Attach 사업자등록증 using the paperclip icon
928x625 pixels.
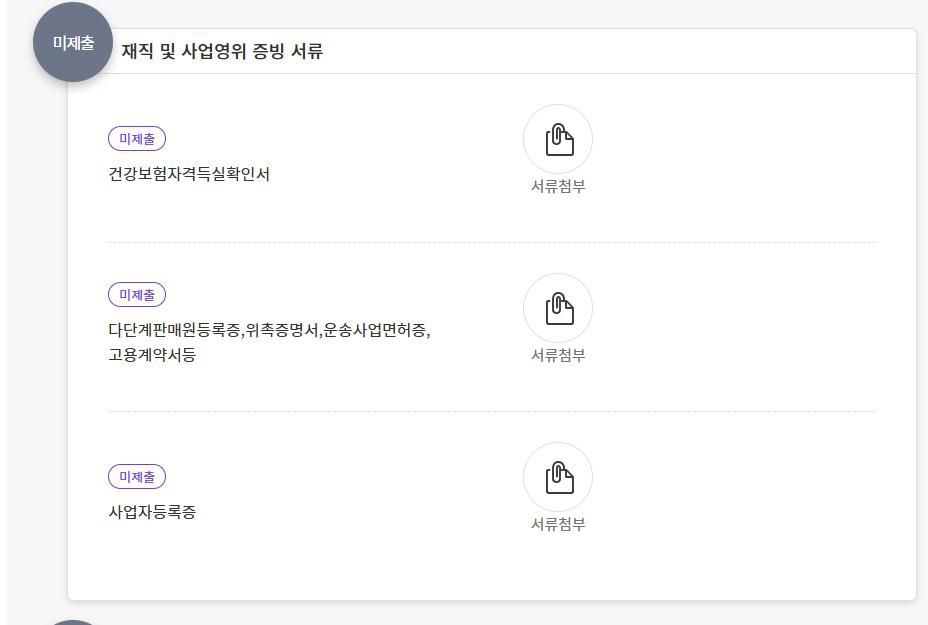click(558, 478)
